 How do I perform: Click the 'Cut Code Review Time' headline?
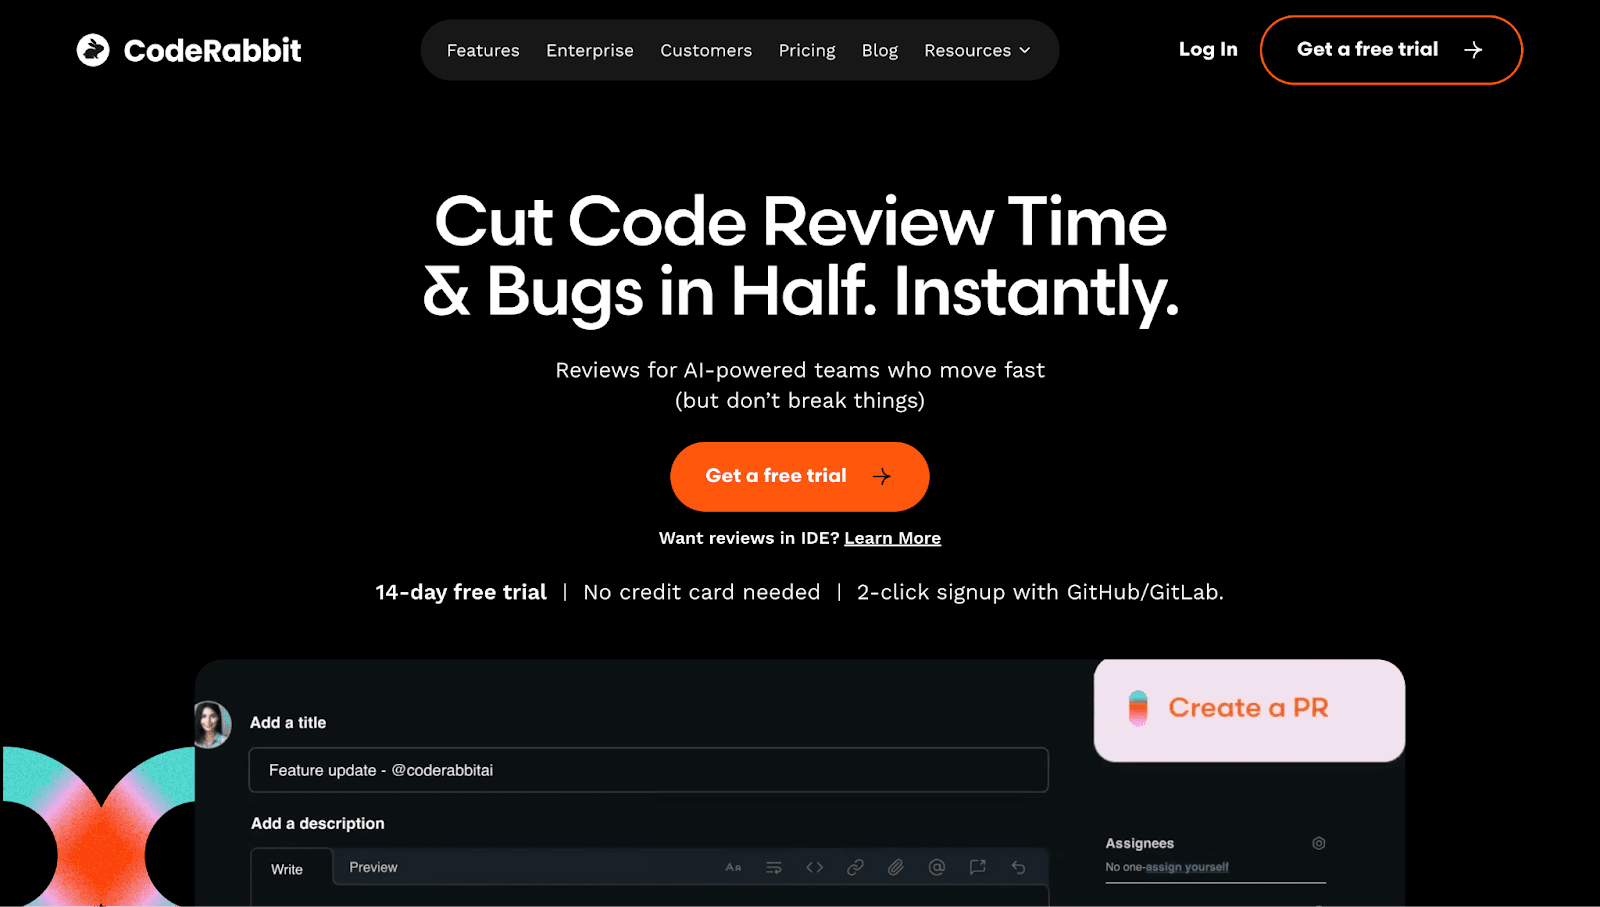(x=800, y=221)
